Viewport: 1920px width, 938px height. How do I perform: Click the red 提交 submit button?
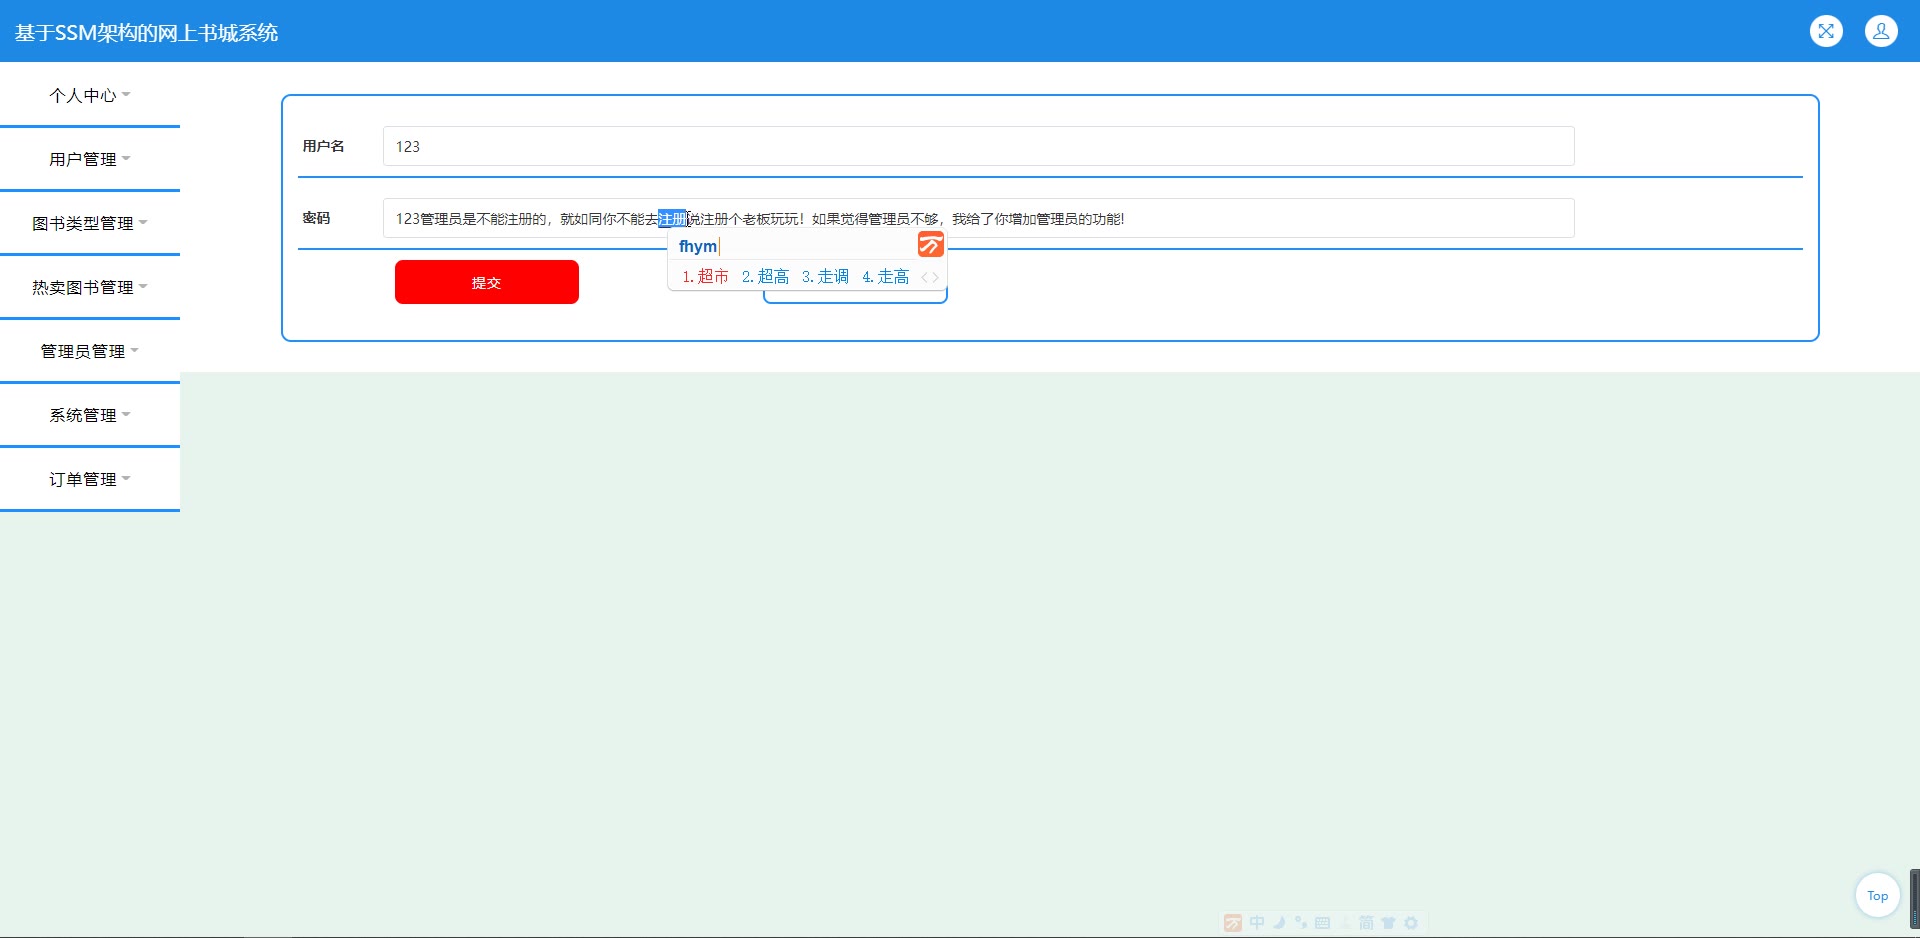pyautogui.click(x=487, y=282)
